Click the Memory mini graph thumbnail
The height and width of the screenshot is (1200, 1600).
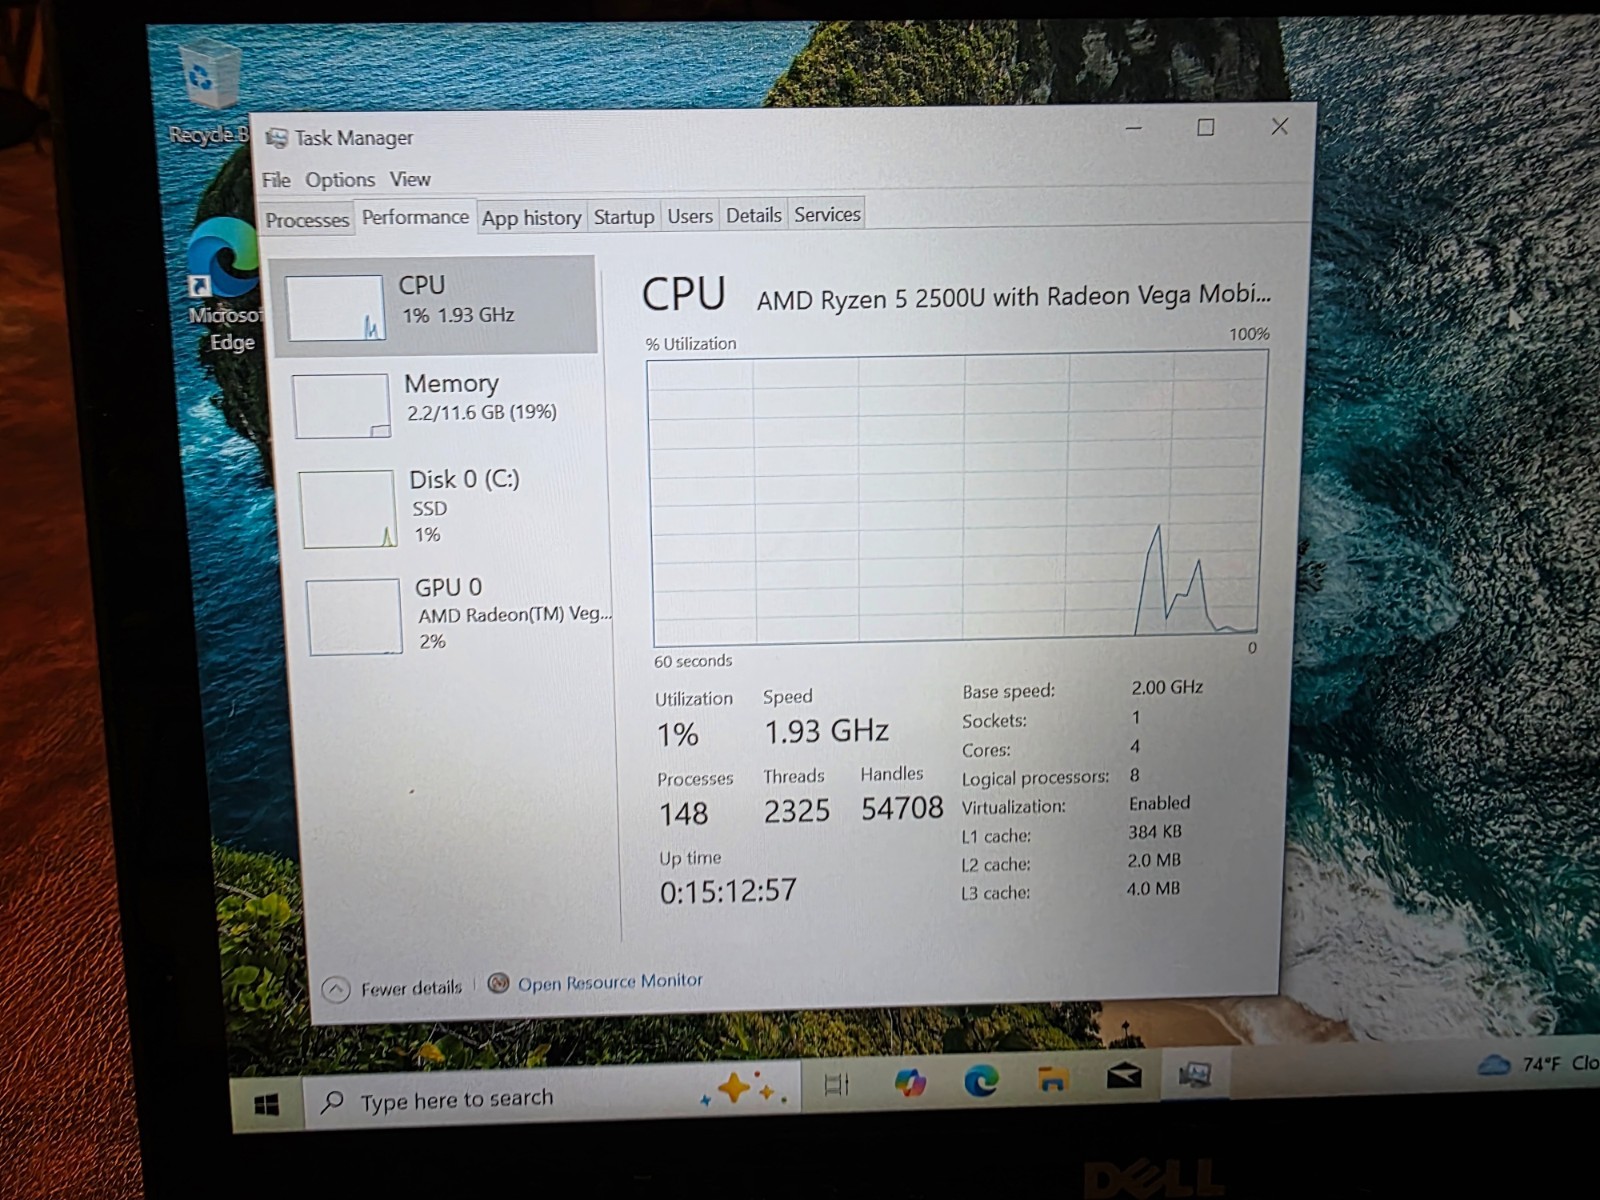click(x=341, y=406)
